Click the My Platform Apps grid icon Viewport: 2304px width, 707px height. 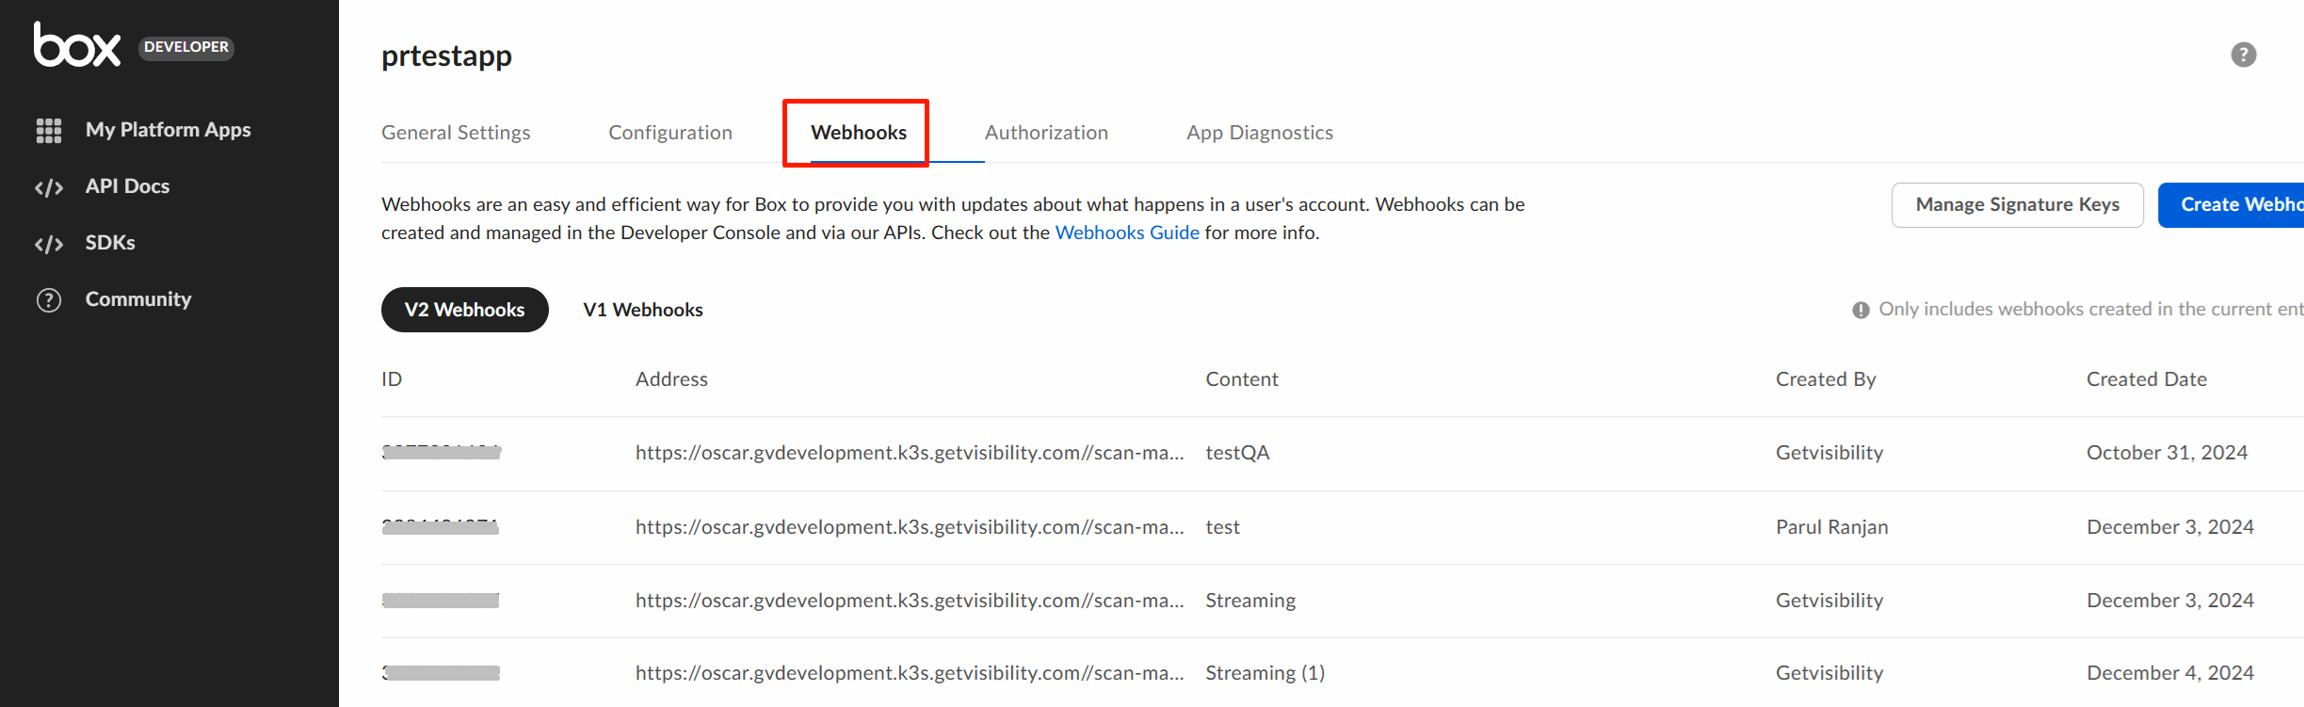(49, 130)
